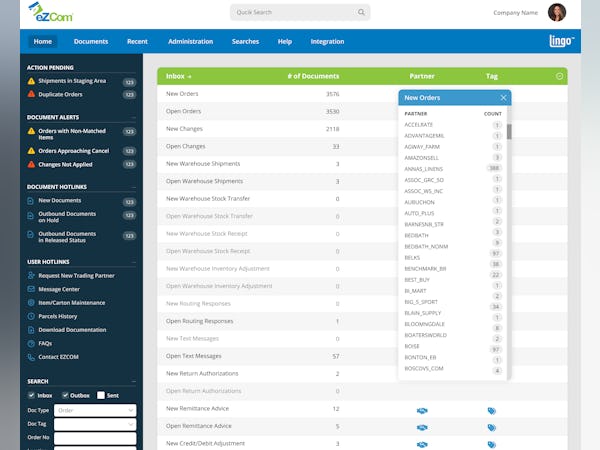Click the warning icon beside Shipments in Staging Area
Viewport: 600px width, 450px height.
pos(31,81)
